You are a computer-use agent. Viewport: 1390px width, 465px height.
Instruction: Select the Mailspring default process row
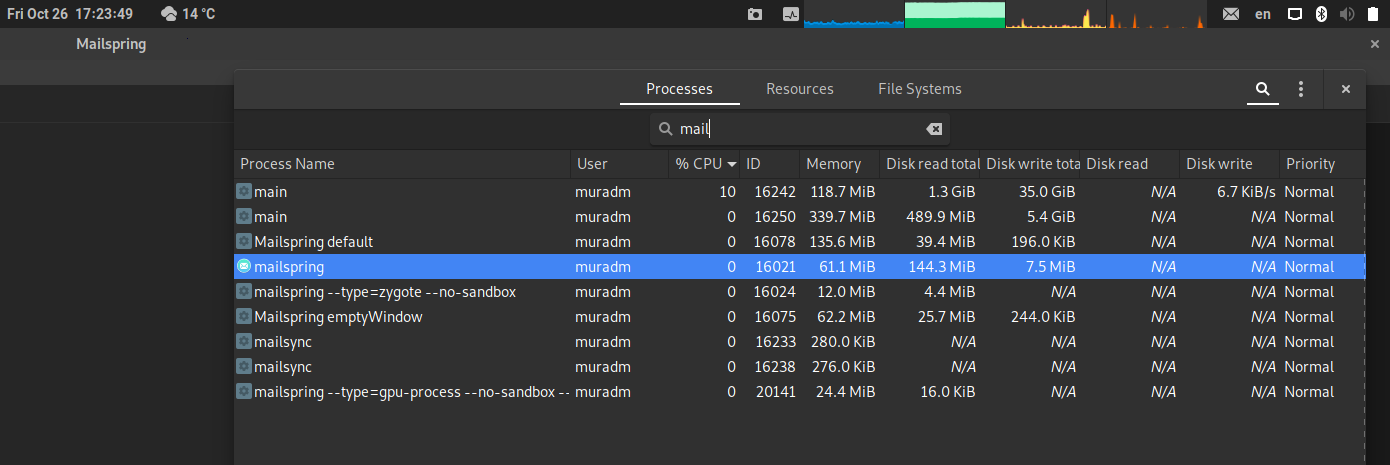[x=800, y=241]
